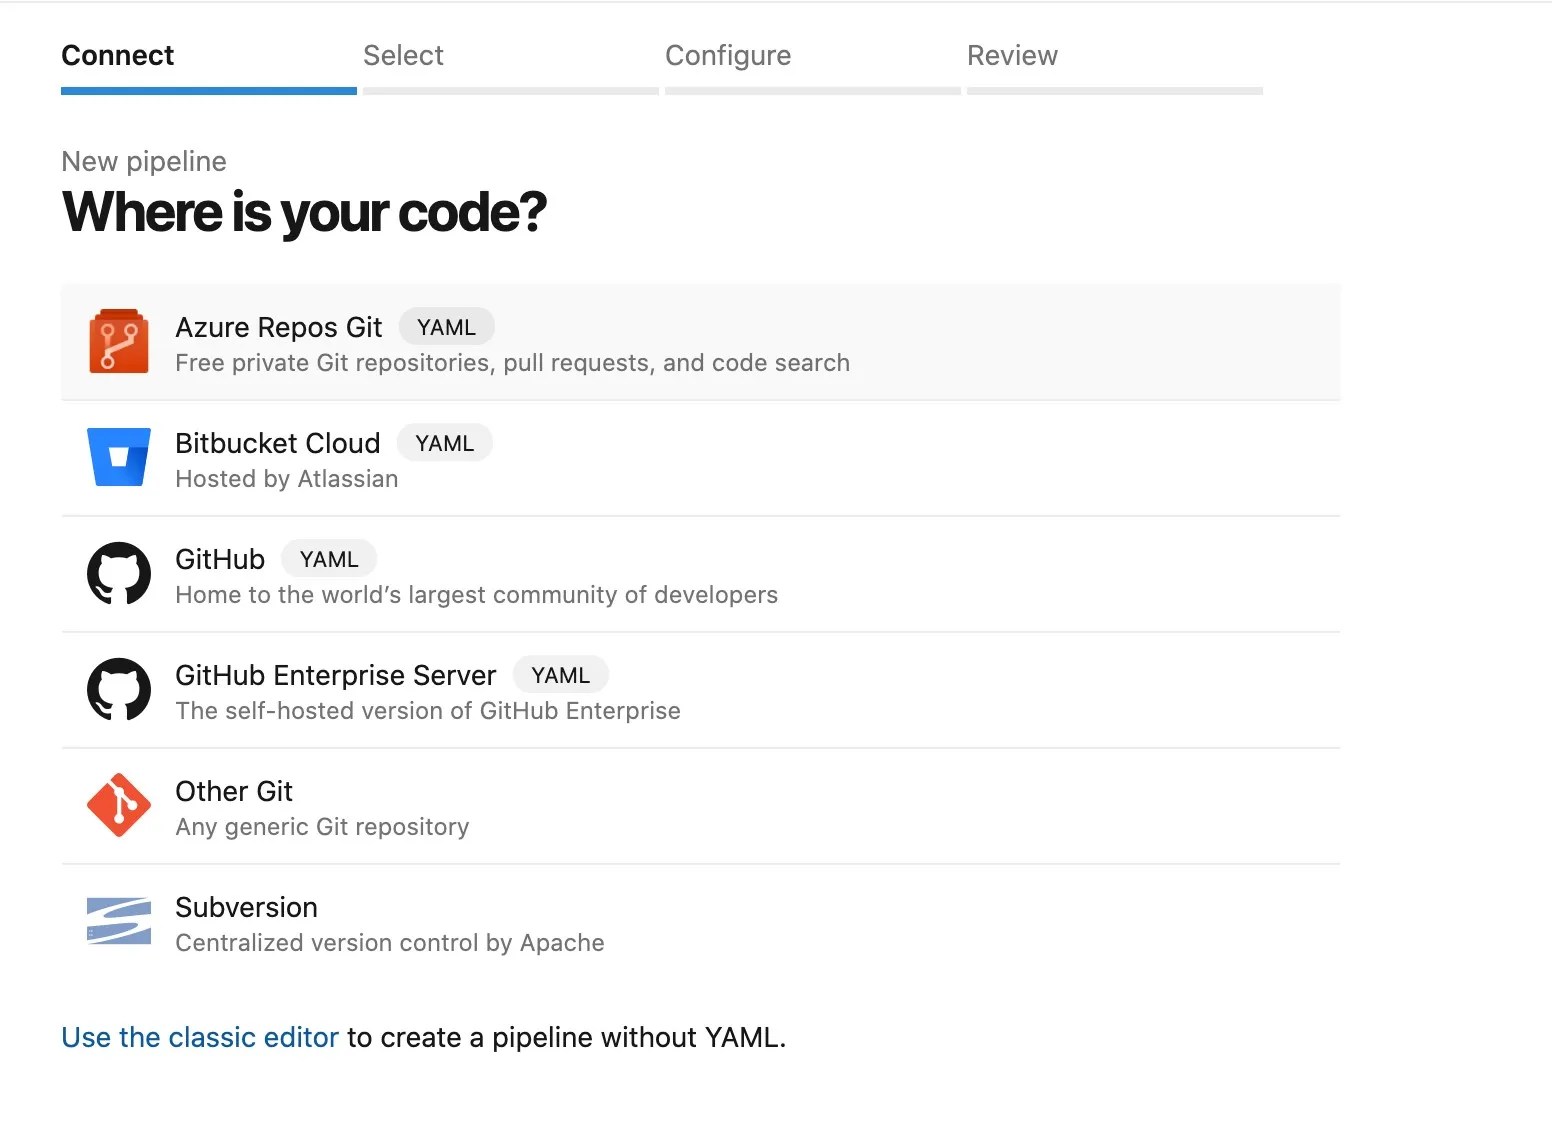Select Bitbucket Cloud title text
1552x1127 pixels.
(277, 444)
